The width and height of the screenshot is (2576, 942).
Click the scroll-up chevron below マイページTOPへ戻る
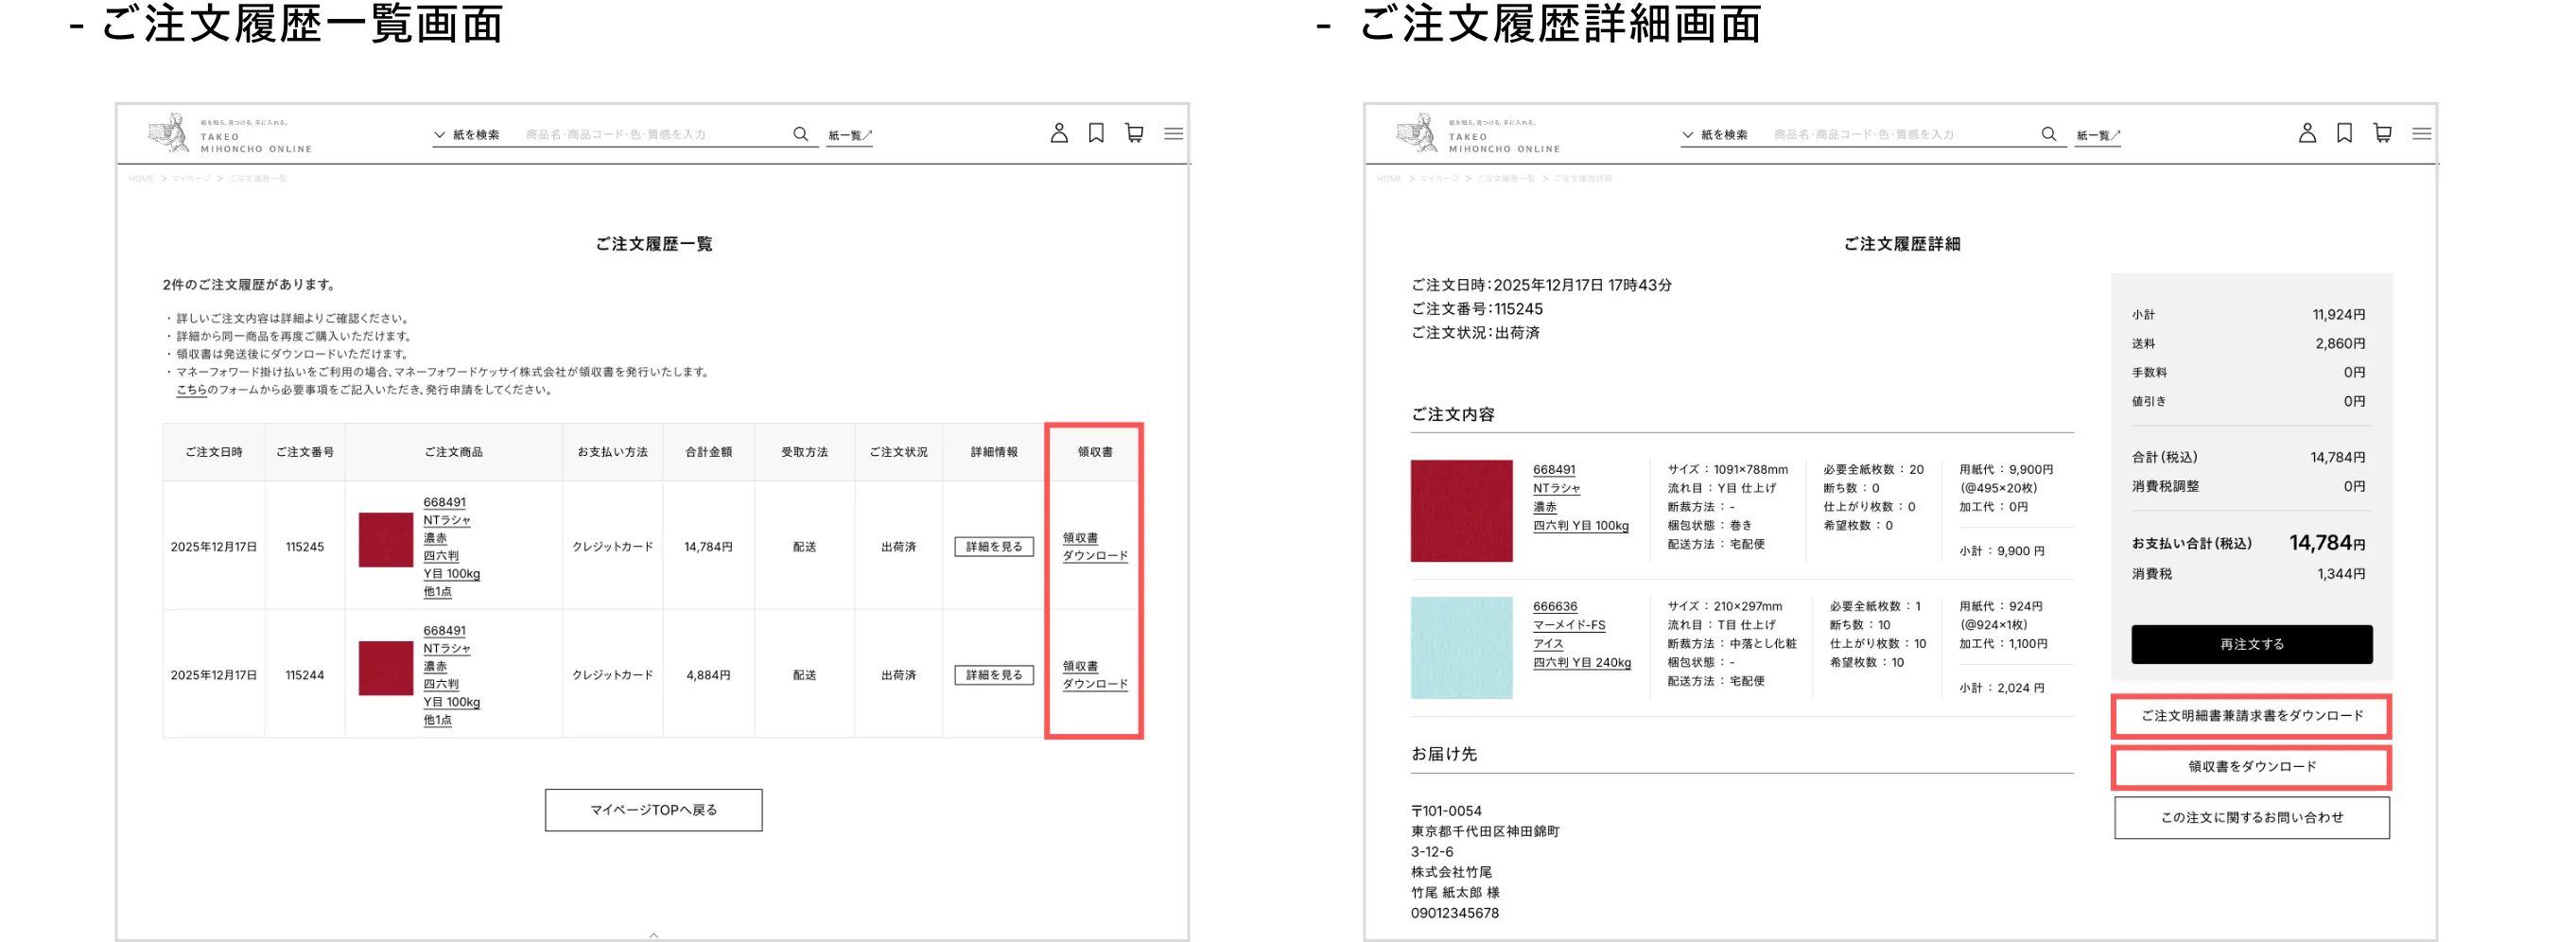(654, 935)
